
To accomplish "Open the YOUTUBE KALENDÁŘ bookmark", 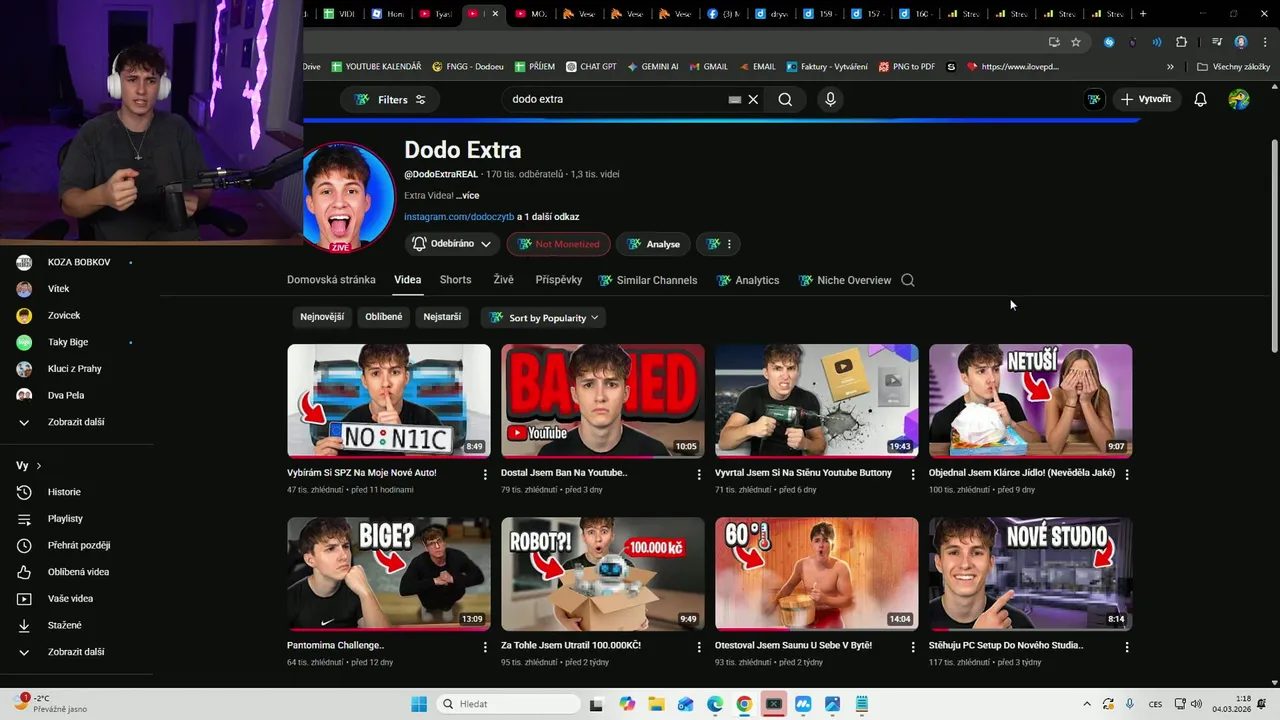I will tap(375, 67).
